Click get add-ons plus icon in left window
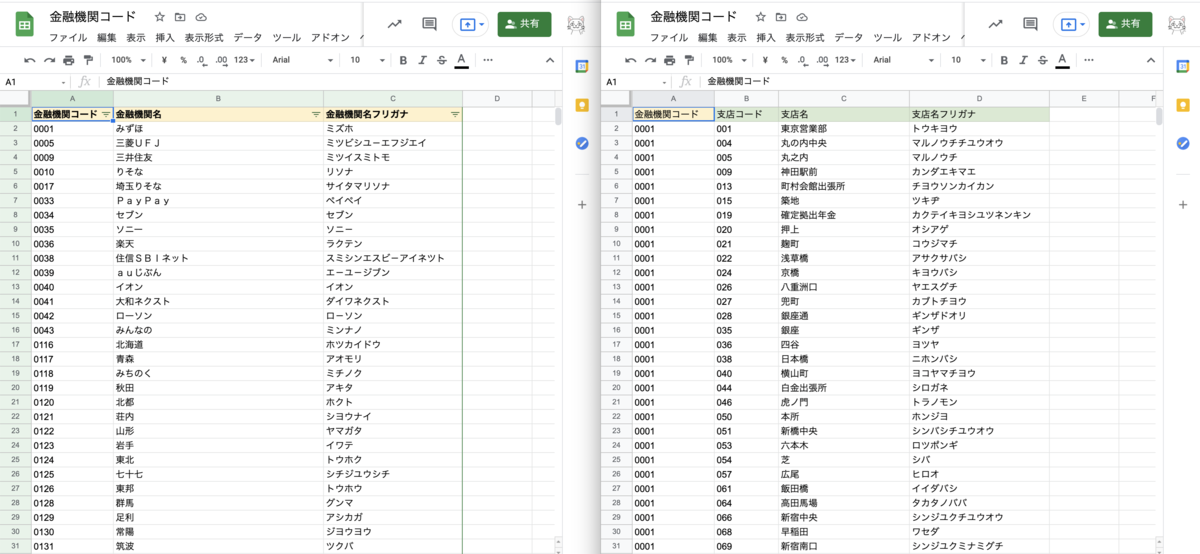1200x554 pixels. coord(582,205)
